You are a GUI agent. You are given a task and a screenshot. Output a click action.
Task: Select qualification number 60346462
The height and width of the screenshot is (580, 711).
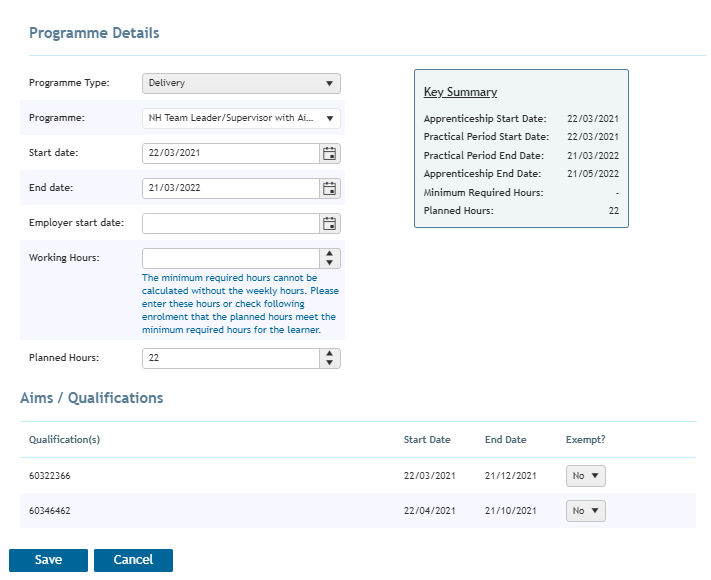point(50,511)
